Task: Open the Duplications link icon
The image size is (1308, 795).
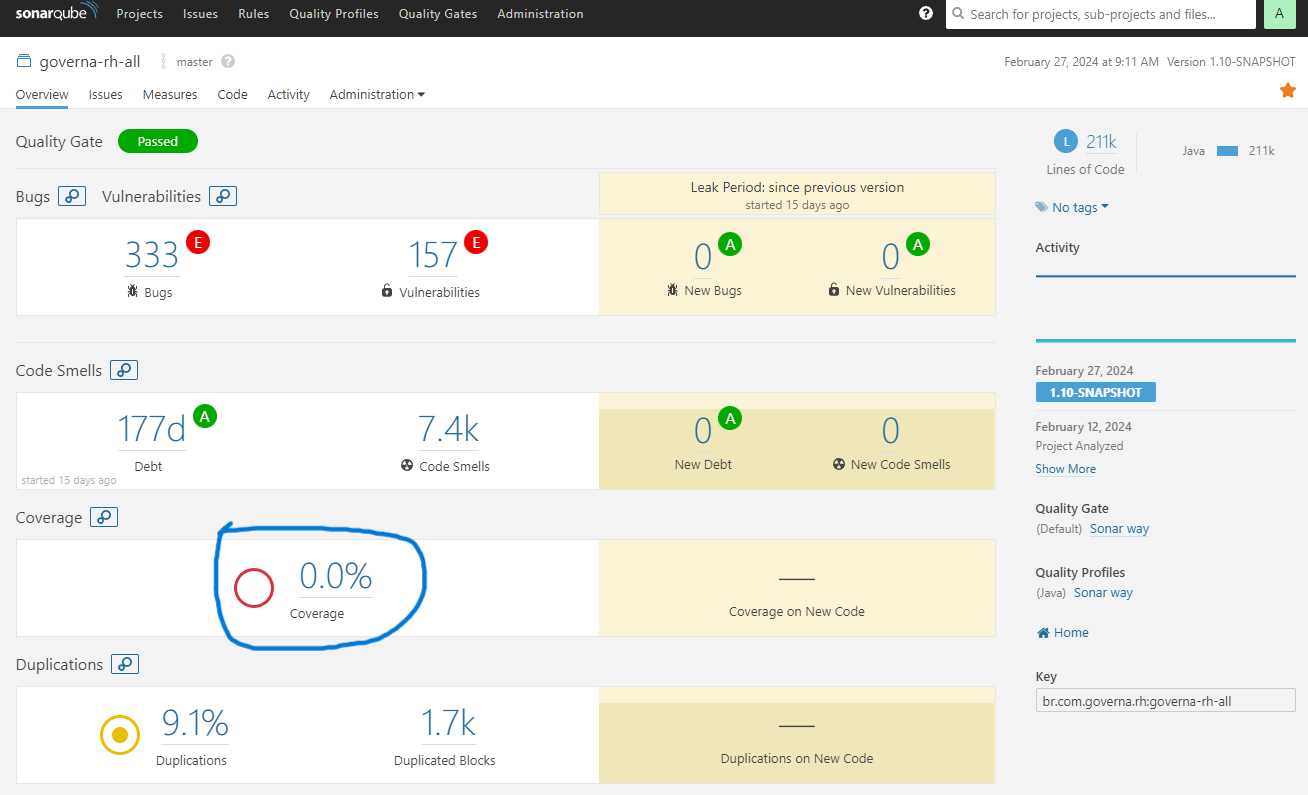Action: pyautogui.click(x=125, y=664)
